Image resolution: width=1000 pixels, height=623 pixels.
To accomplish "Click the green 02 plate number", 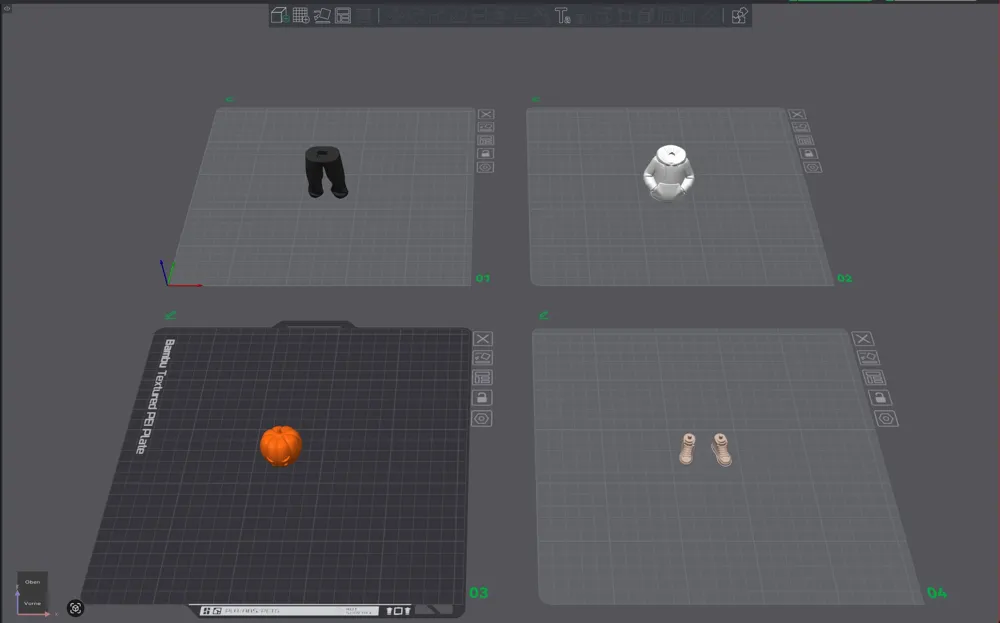I will coord(844,278).
